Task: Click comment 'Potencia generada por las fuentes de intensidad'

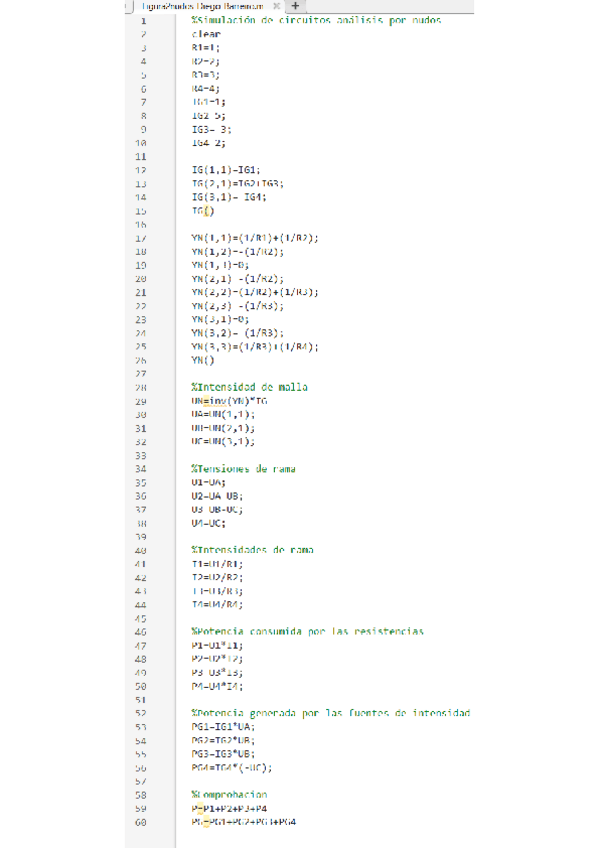Action: pyautogui.click(x=330, y=713)
